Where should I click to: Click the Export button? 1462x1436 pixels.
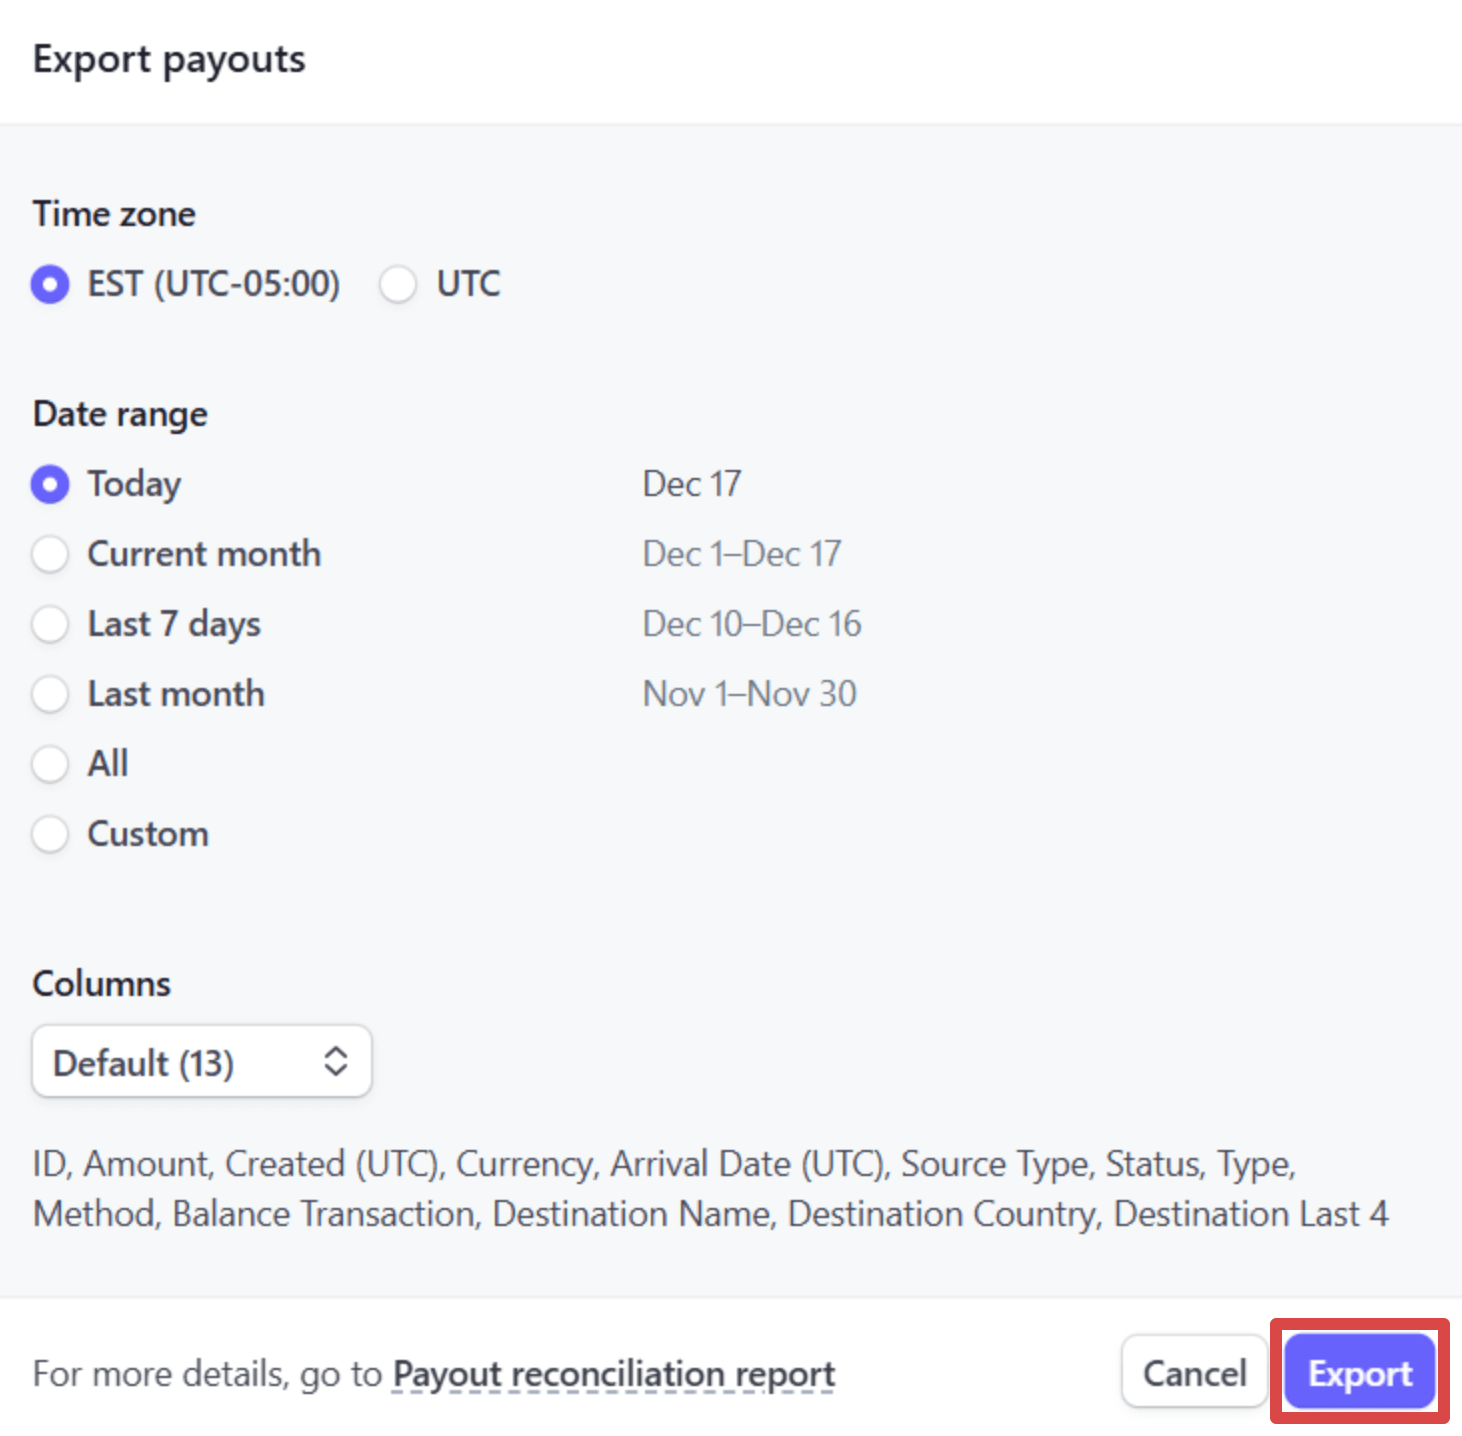pyautogui.click(x=1358, y=1373)
